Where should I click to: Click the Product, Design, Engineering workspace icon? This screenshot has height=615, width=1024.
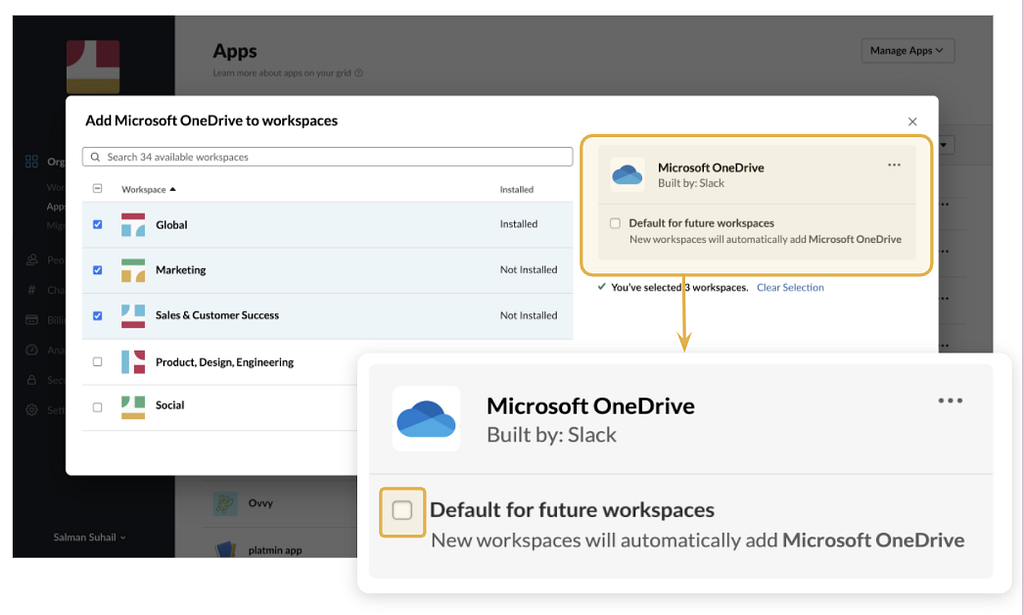(133, 362)
